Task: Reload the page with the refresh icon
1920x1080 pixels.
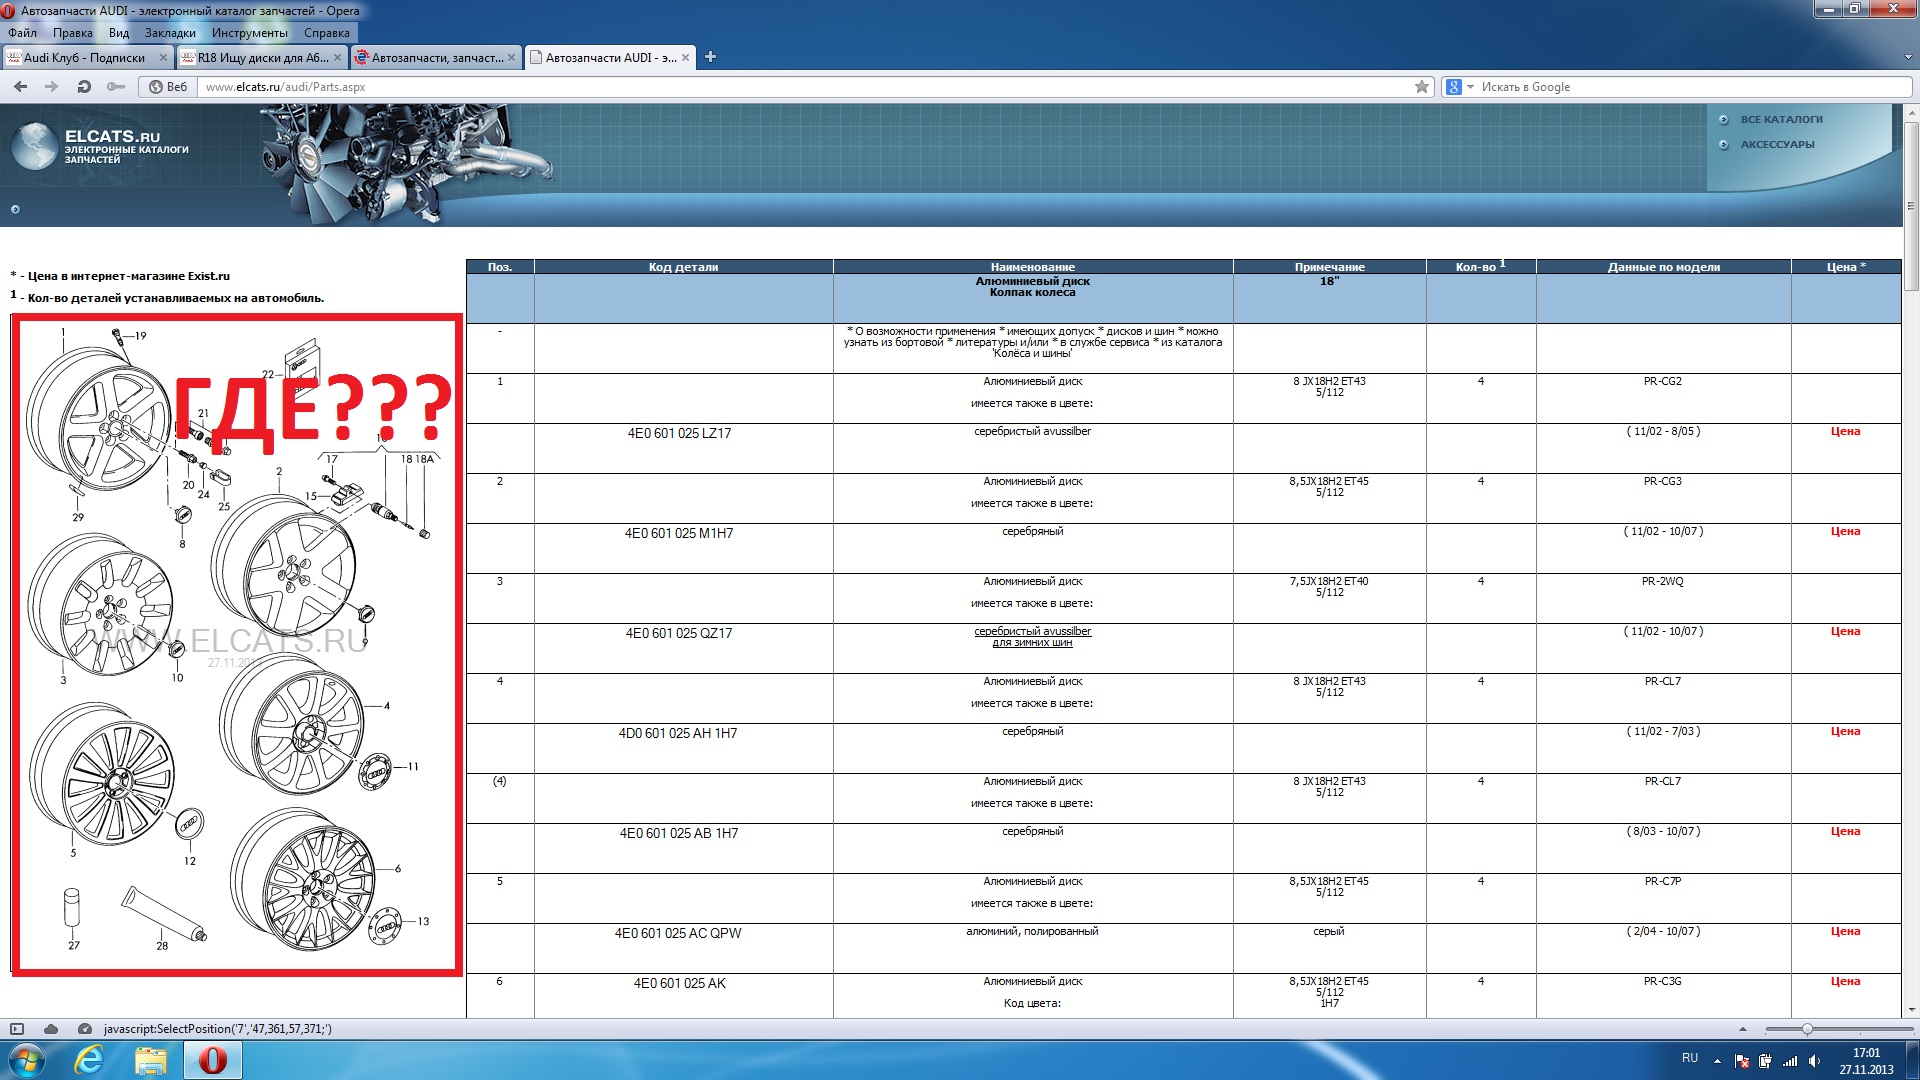Action: tap(84, 87)
